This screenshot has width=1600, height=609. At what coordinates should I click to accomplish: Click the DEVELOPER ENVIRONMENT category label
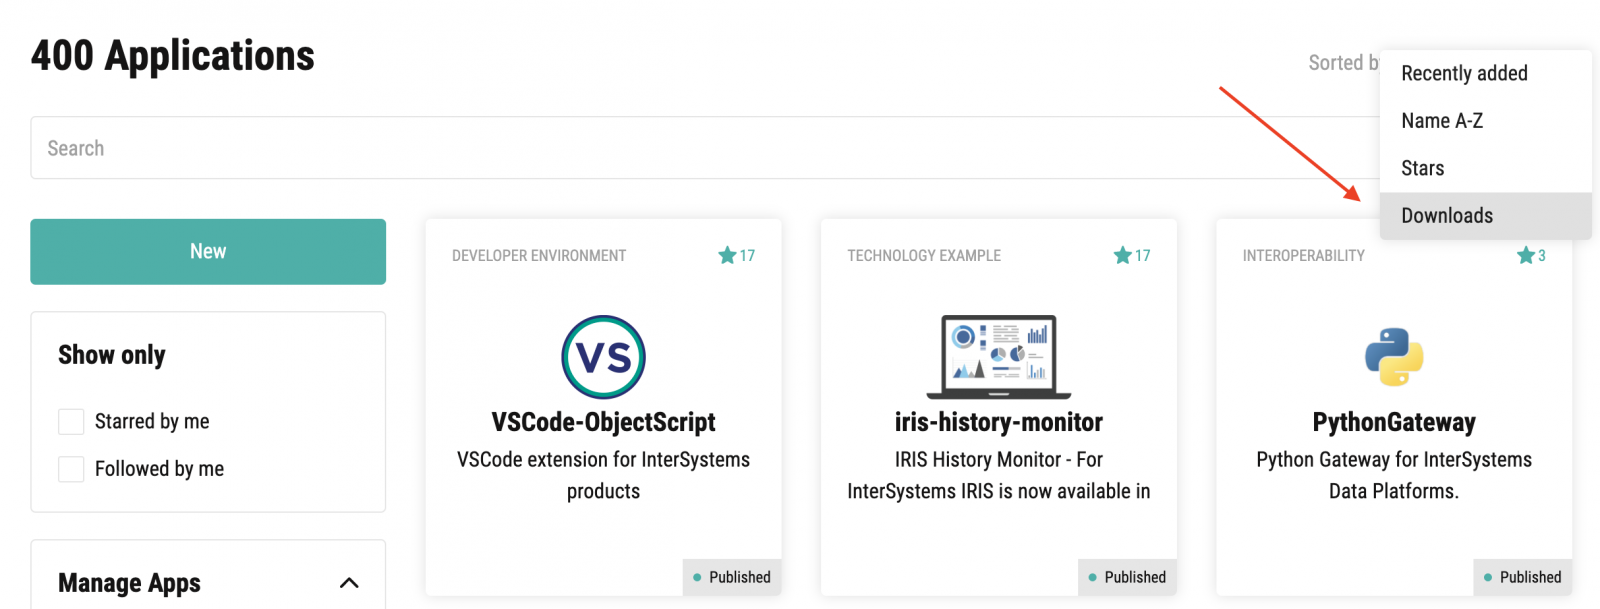(x=539, y=256)
